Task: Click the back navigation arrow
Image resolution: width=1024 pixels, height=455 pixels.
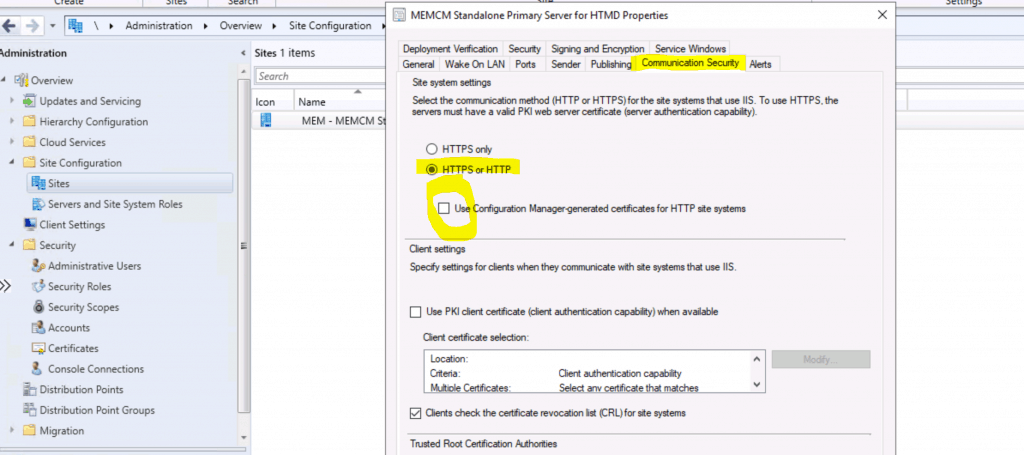Action: tap(9, 26)
